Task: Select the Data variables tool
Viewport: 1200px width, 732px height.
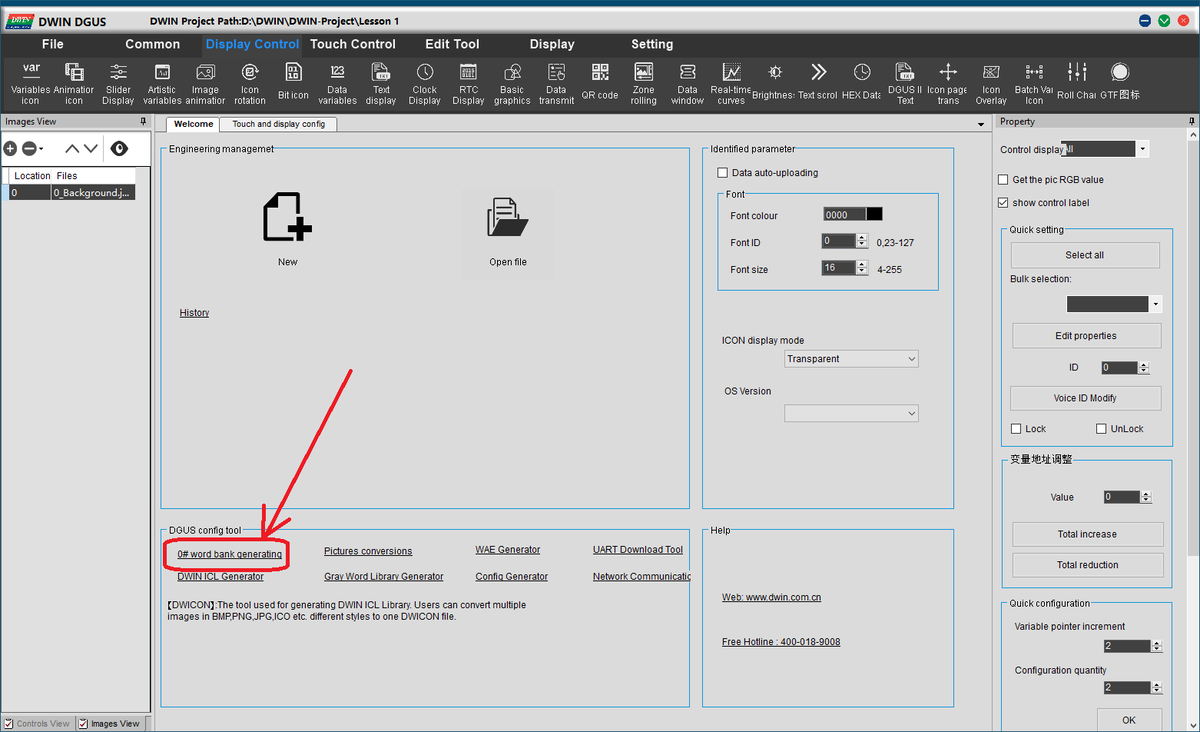Action: point(337,82)
